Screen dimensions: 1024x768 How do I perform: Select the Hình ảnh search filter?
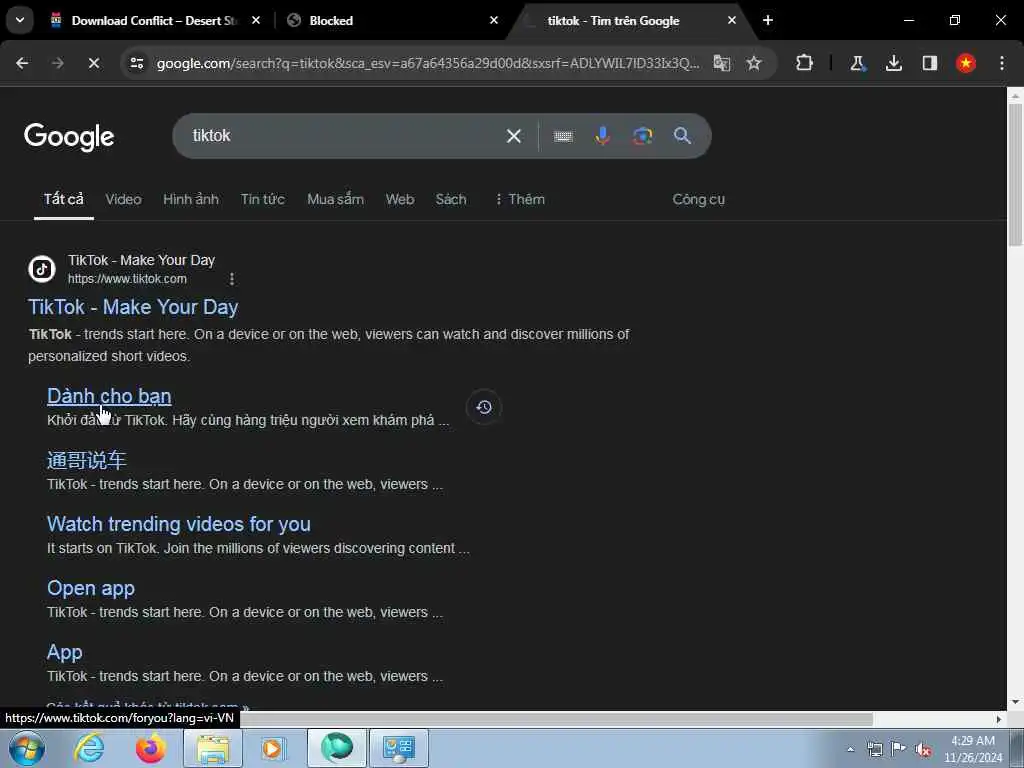pos(191,199)
